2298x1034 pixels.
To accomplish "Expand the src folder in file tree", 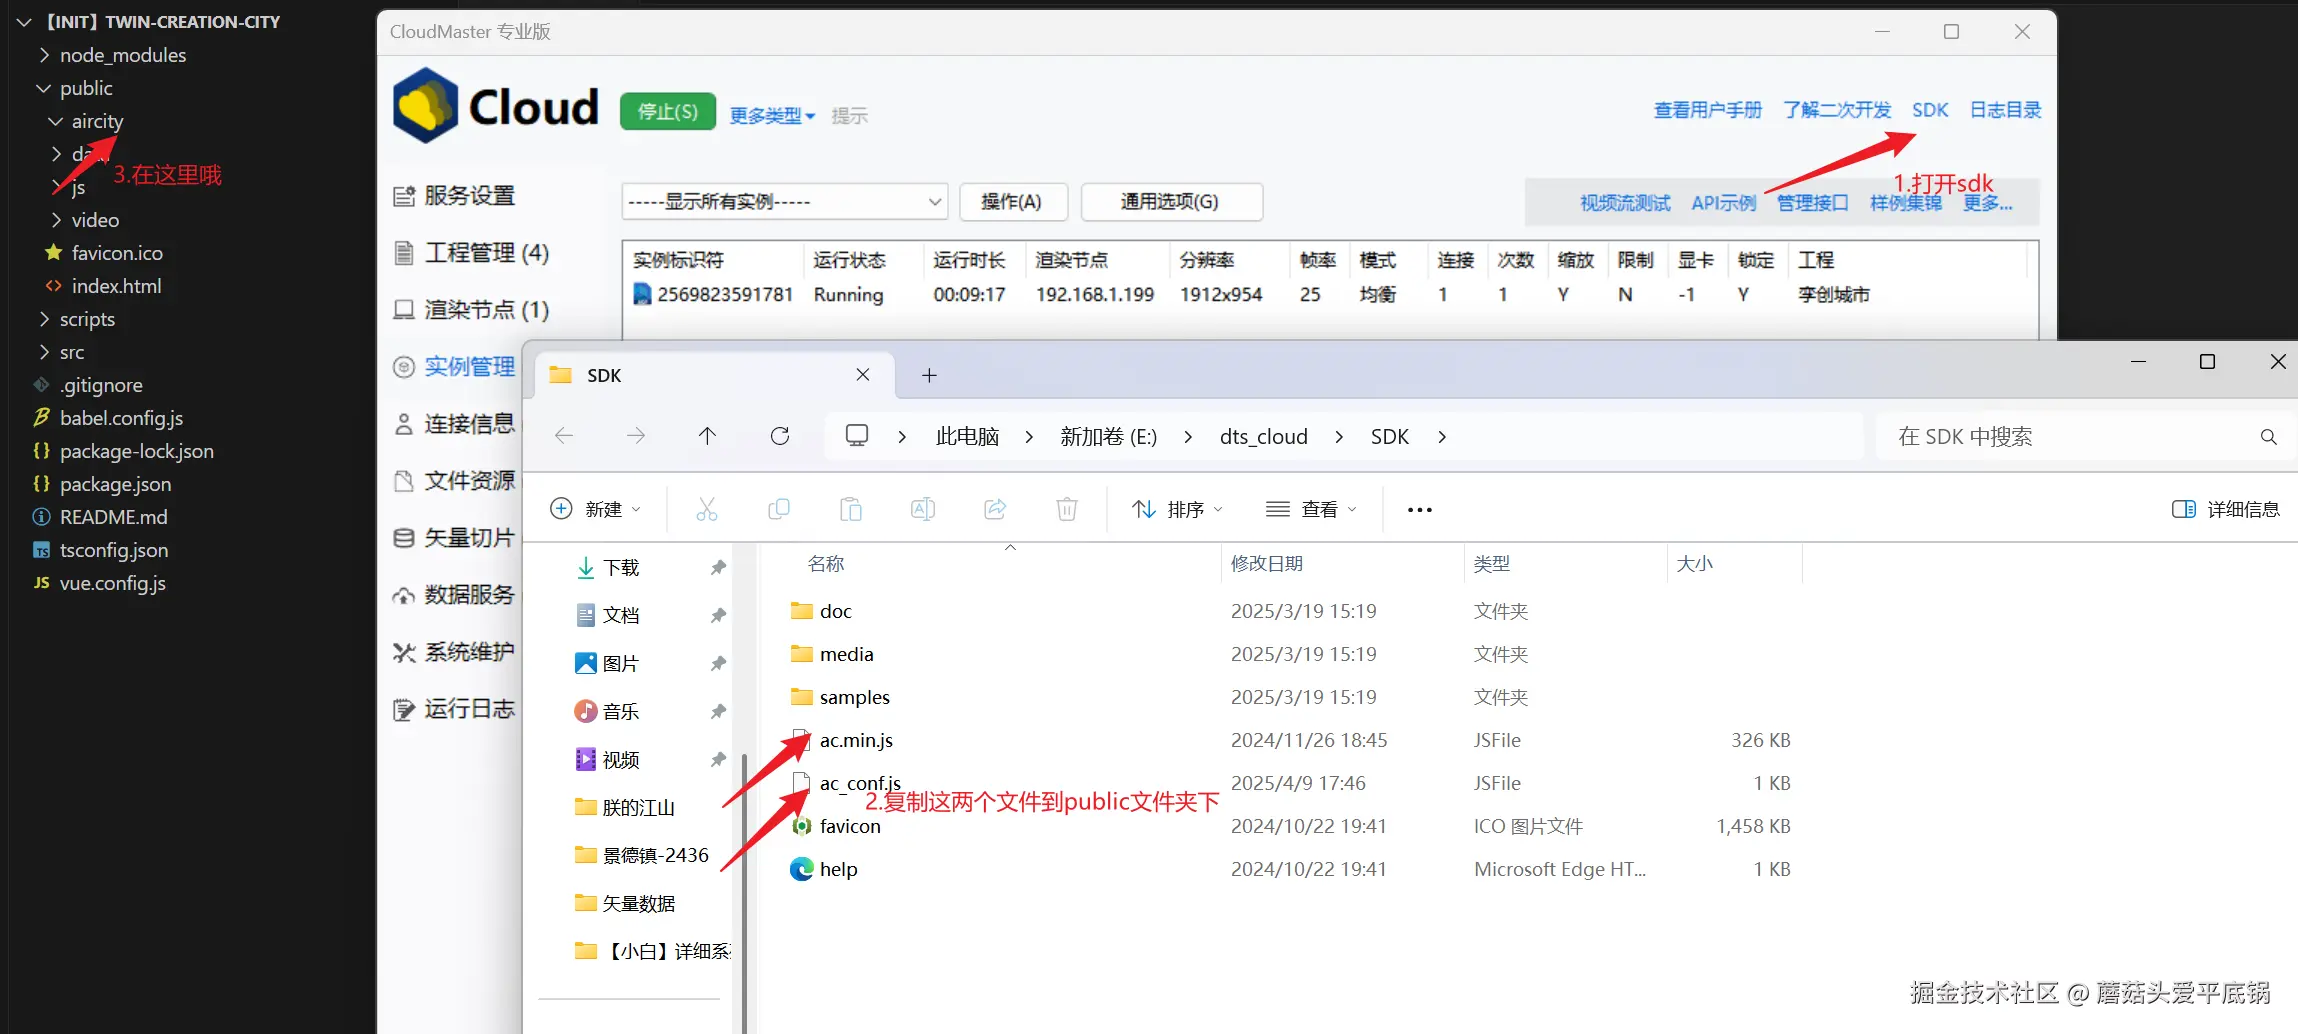I will coord(43,352).
